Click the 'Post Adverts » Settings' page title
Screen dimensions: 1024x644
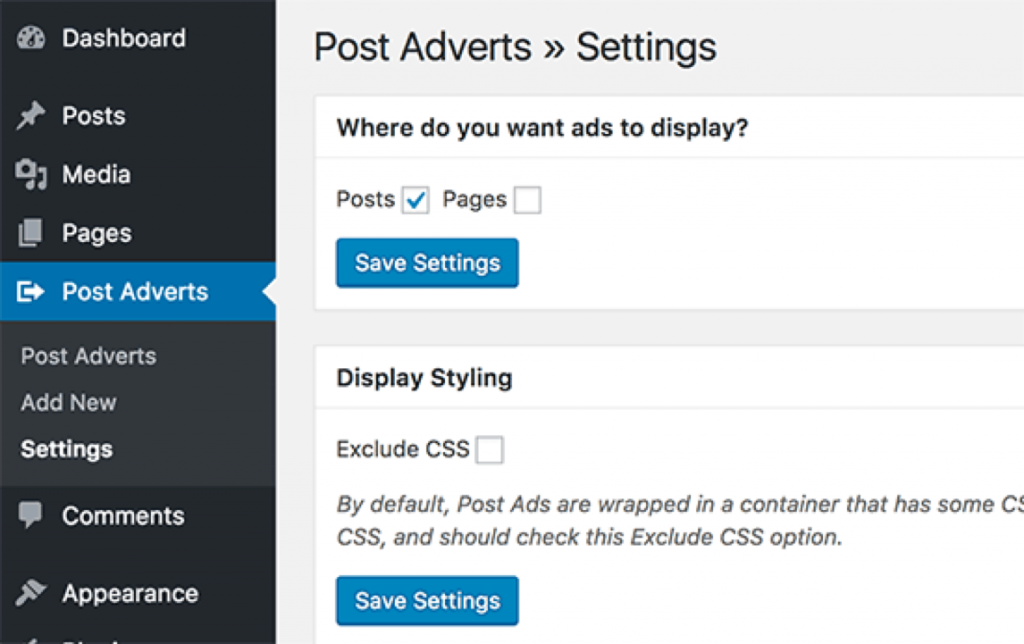pos(515,47)
